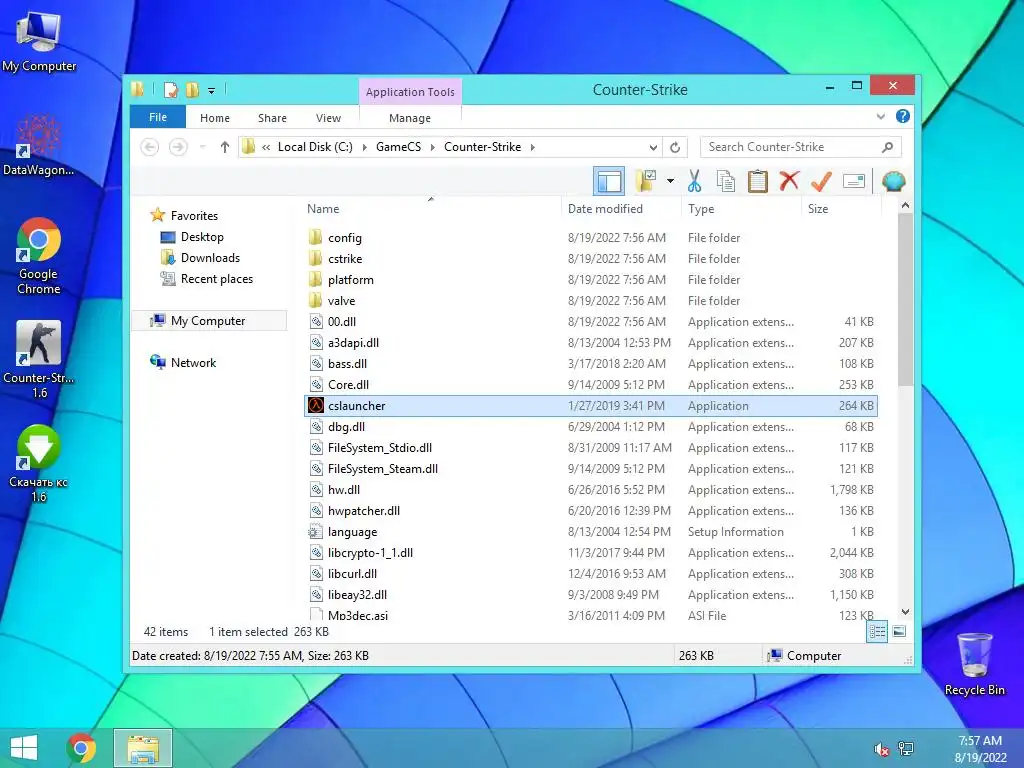Expand the breadcrumb overflow chevron
This screenshot has height=768, width=1024.
pos(266,147)
